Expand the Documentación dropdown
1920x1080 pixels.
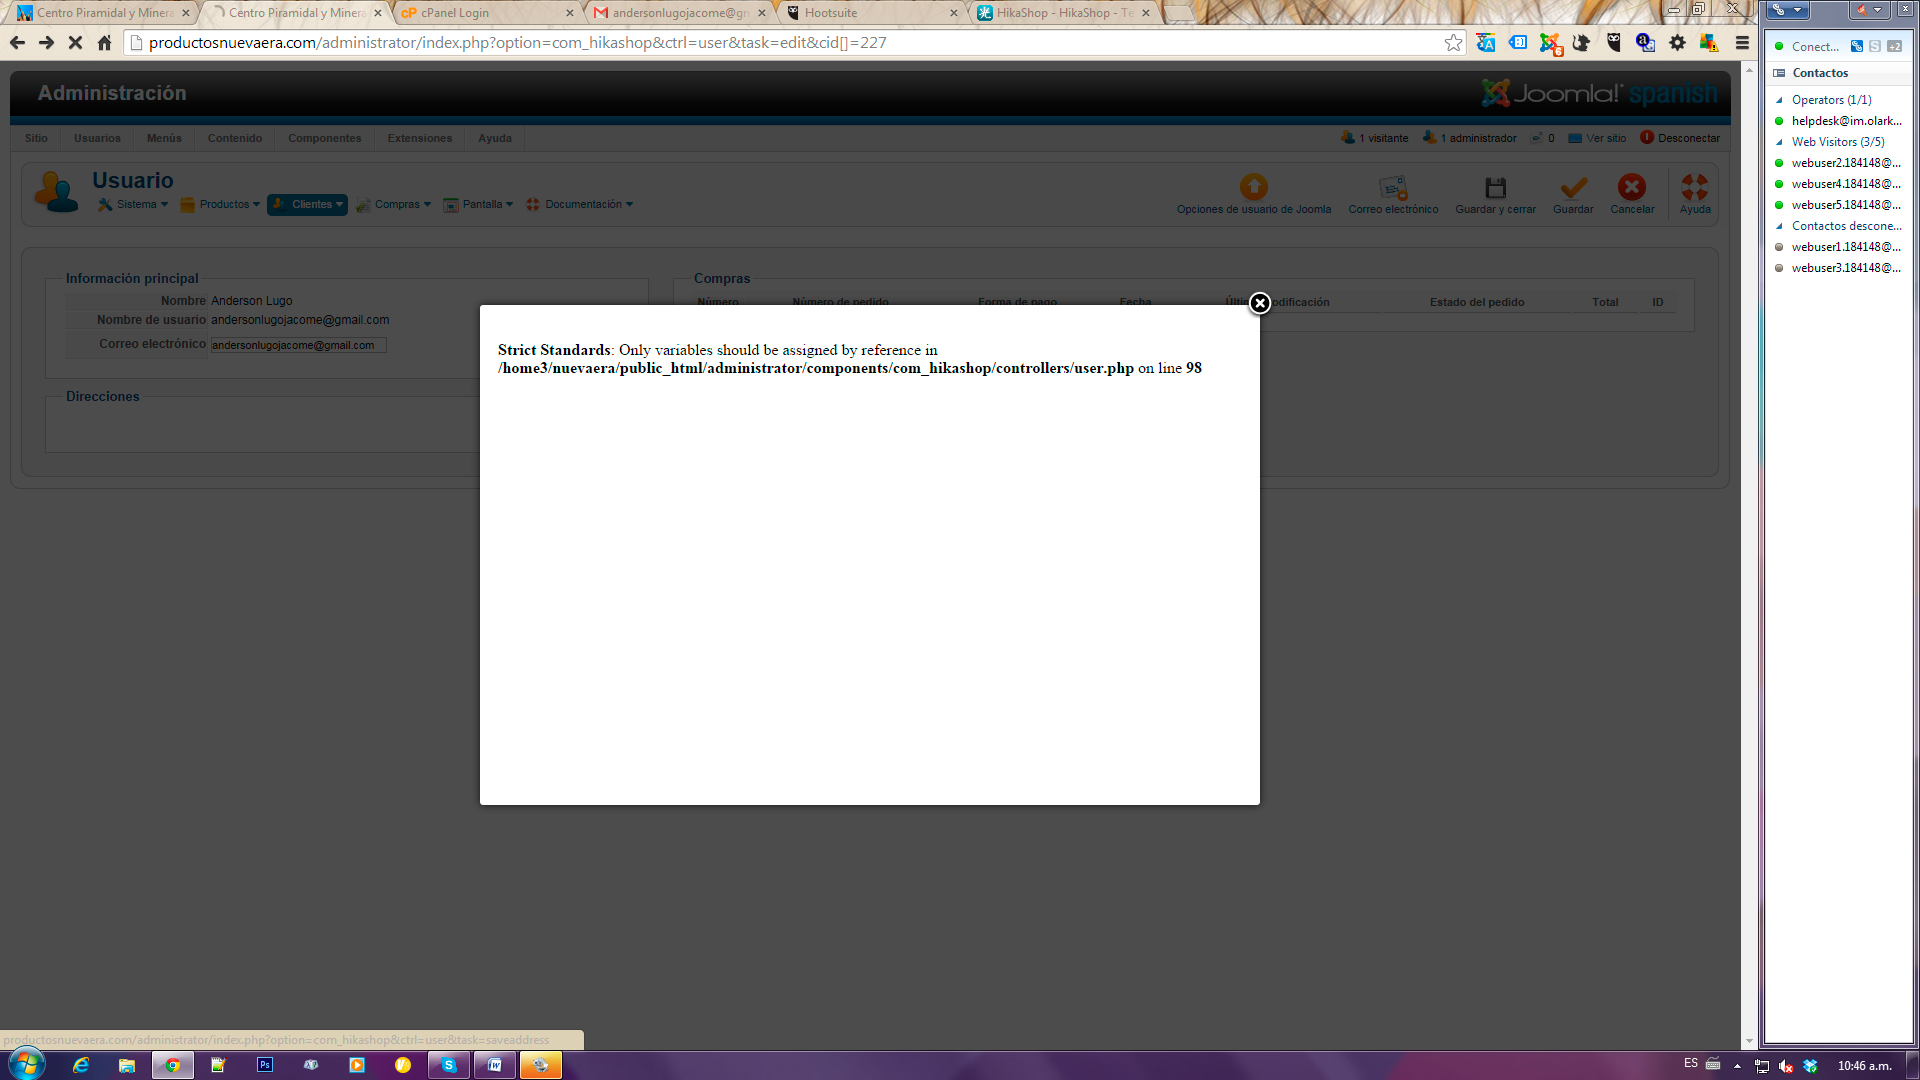tap(582, 204)
